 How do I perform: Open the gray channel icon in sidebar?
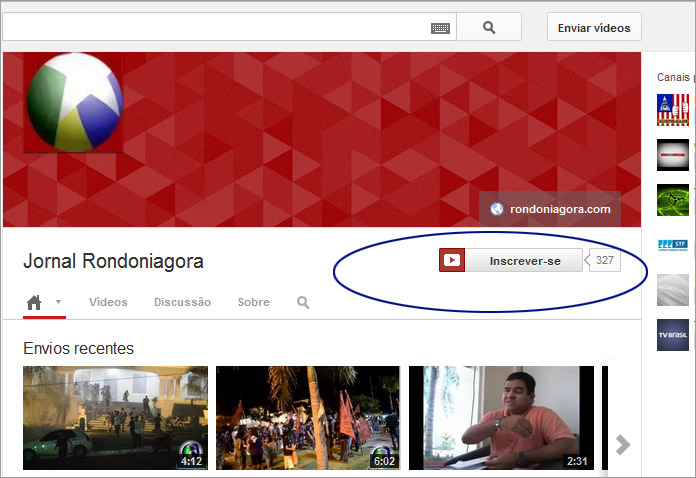point(673,290)
